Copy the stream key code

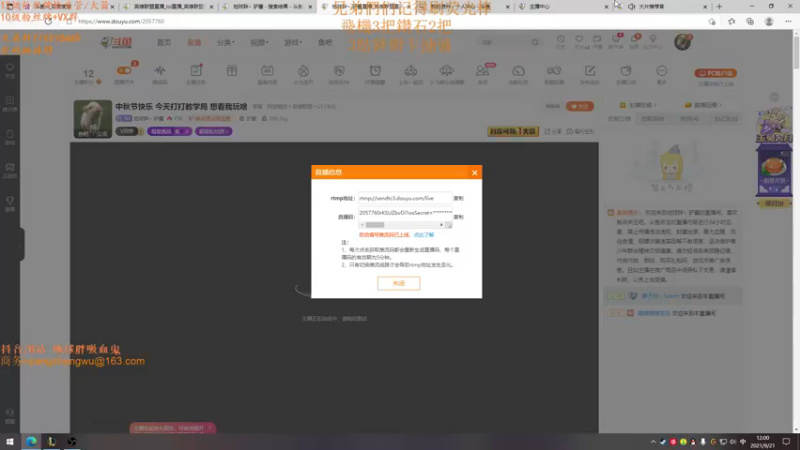tap(458, 217)
